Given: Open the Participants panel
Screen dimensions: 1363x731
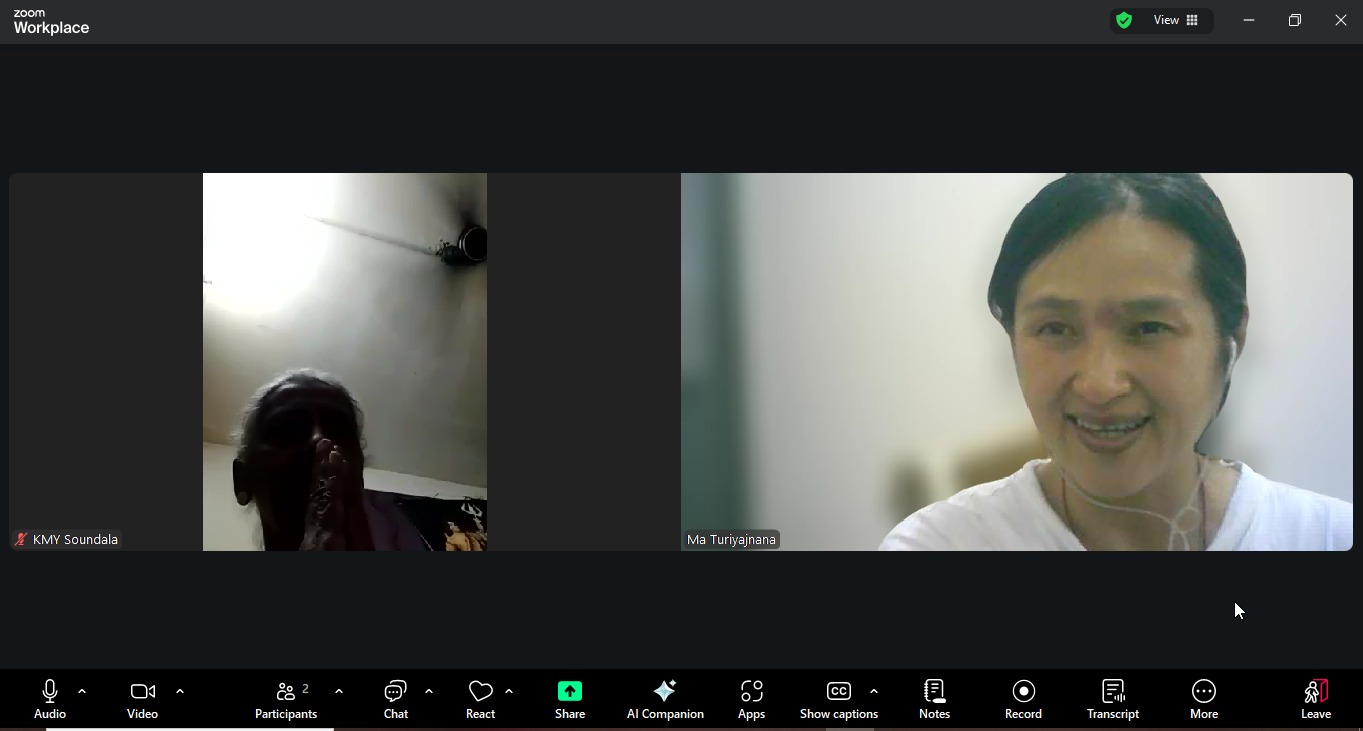Looking at the screenshot, I should [x=286, y=699].
